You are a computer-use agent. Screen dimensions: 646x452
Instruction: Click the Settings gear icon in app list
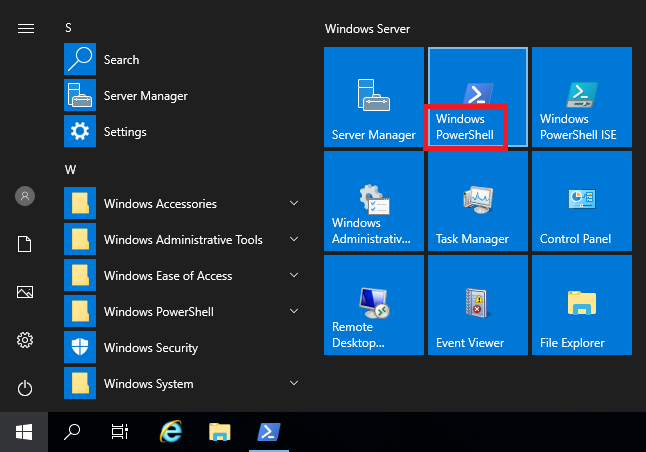(x=80, y=131)
